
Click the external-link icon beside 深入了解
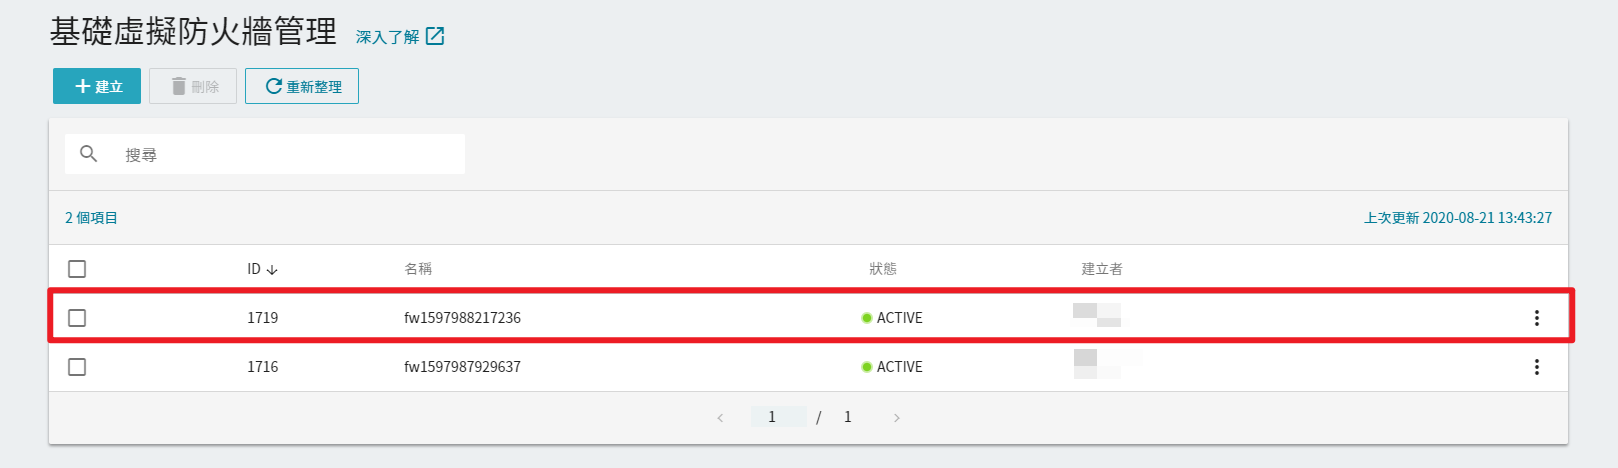(x=435, y=36)
